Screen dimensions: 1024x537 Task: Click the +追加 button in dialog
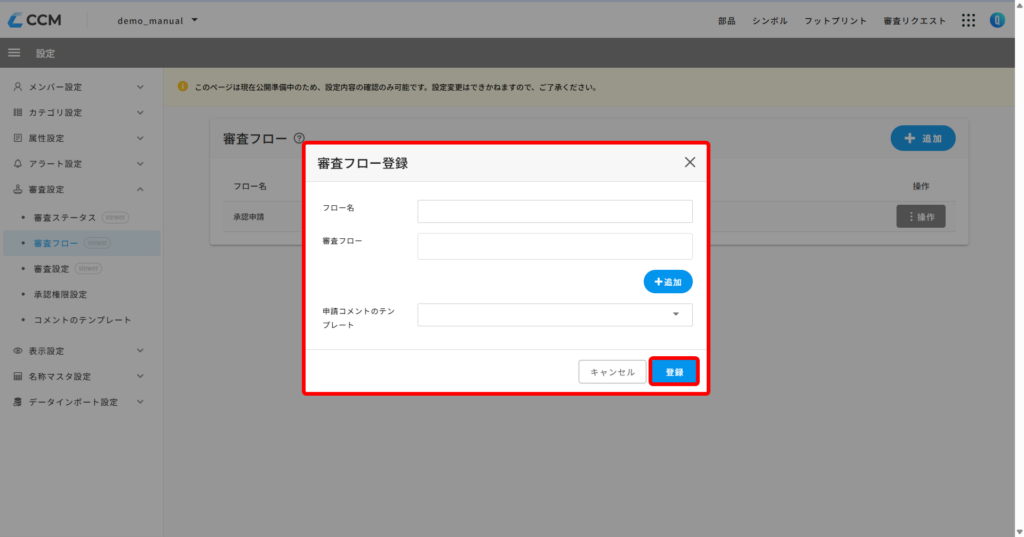pyautogui.click(x=667, y=282)
